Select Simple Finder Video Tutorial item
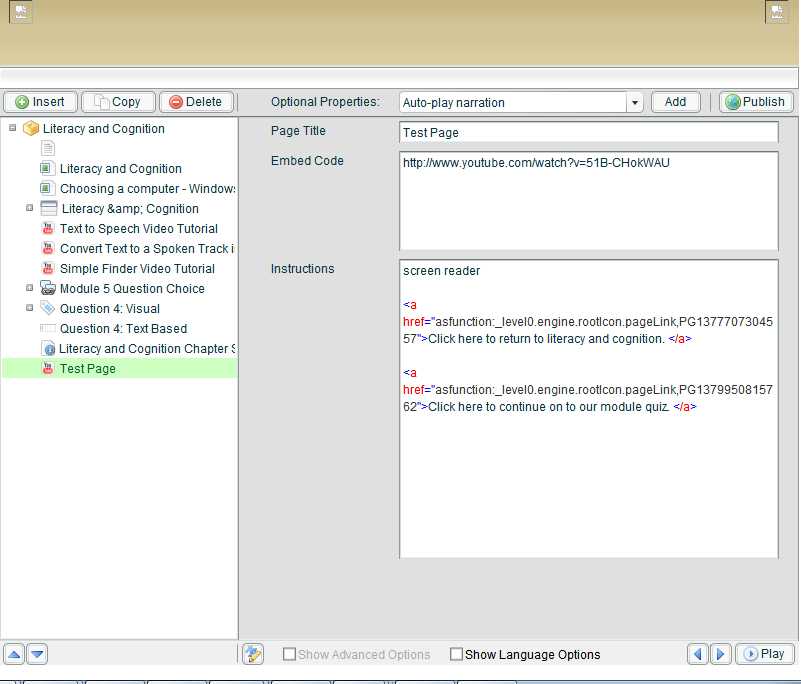 137,269
